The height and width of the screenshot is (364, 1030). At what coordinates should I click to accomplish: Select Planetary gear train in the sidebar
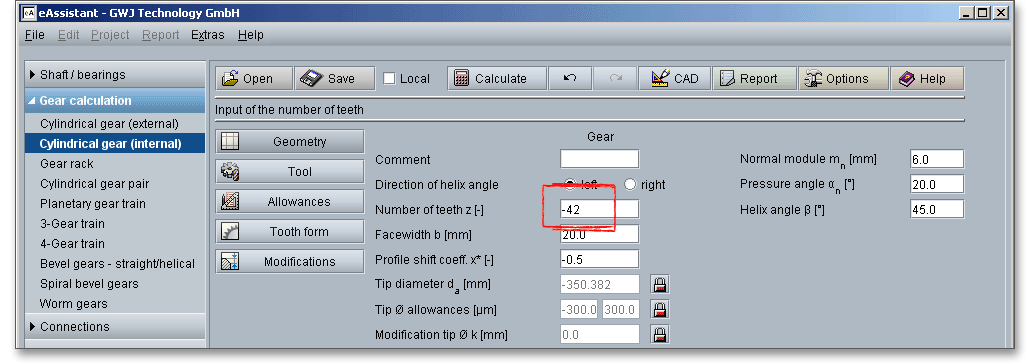coord(93,204)
